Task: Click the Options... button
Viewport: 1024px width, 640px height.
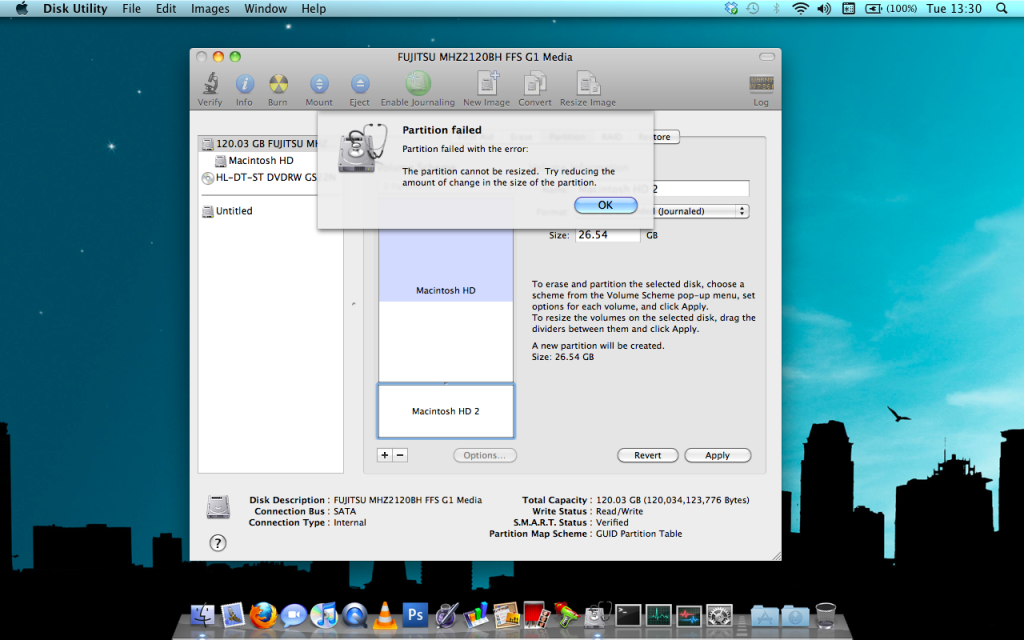Action: pyautogui.click(x=485, y=455)
